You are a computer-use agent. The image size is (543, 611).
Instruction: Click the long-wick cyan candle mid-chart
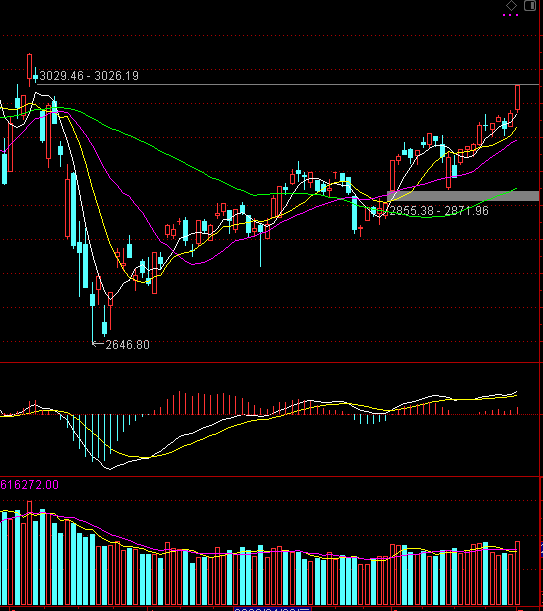click(260, 244)
